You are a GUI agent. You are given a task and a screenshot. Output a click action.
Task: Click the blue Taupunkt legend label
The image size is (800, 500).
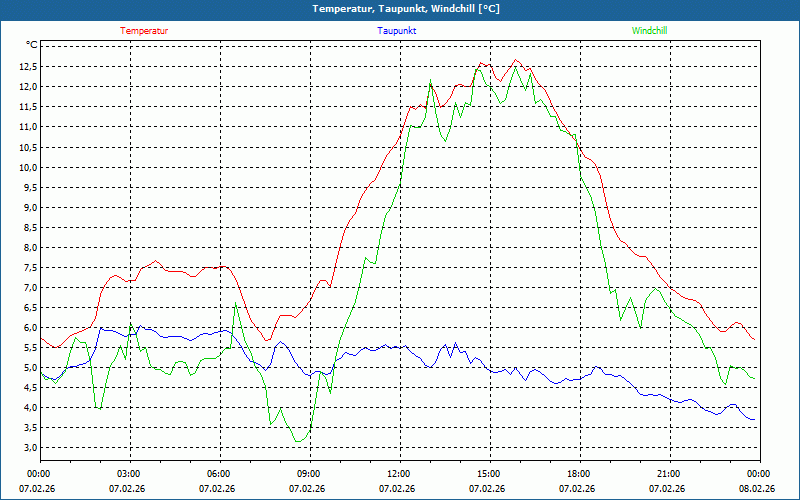(397, 30)
